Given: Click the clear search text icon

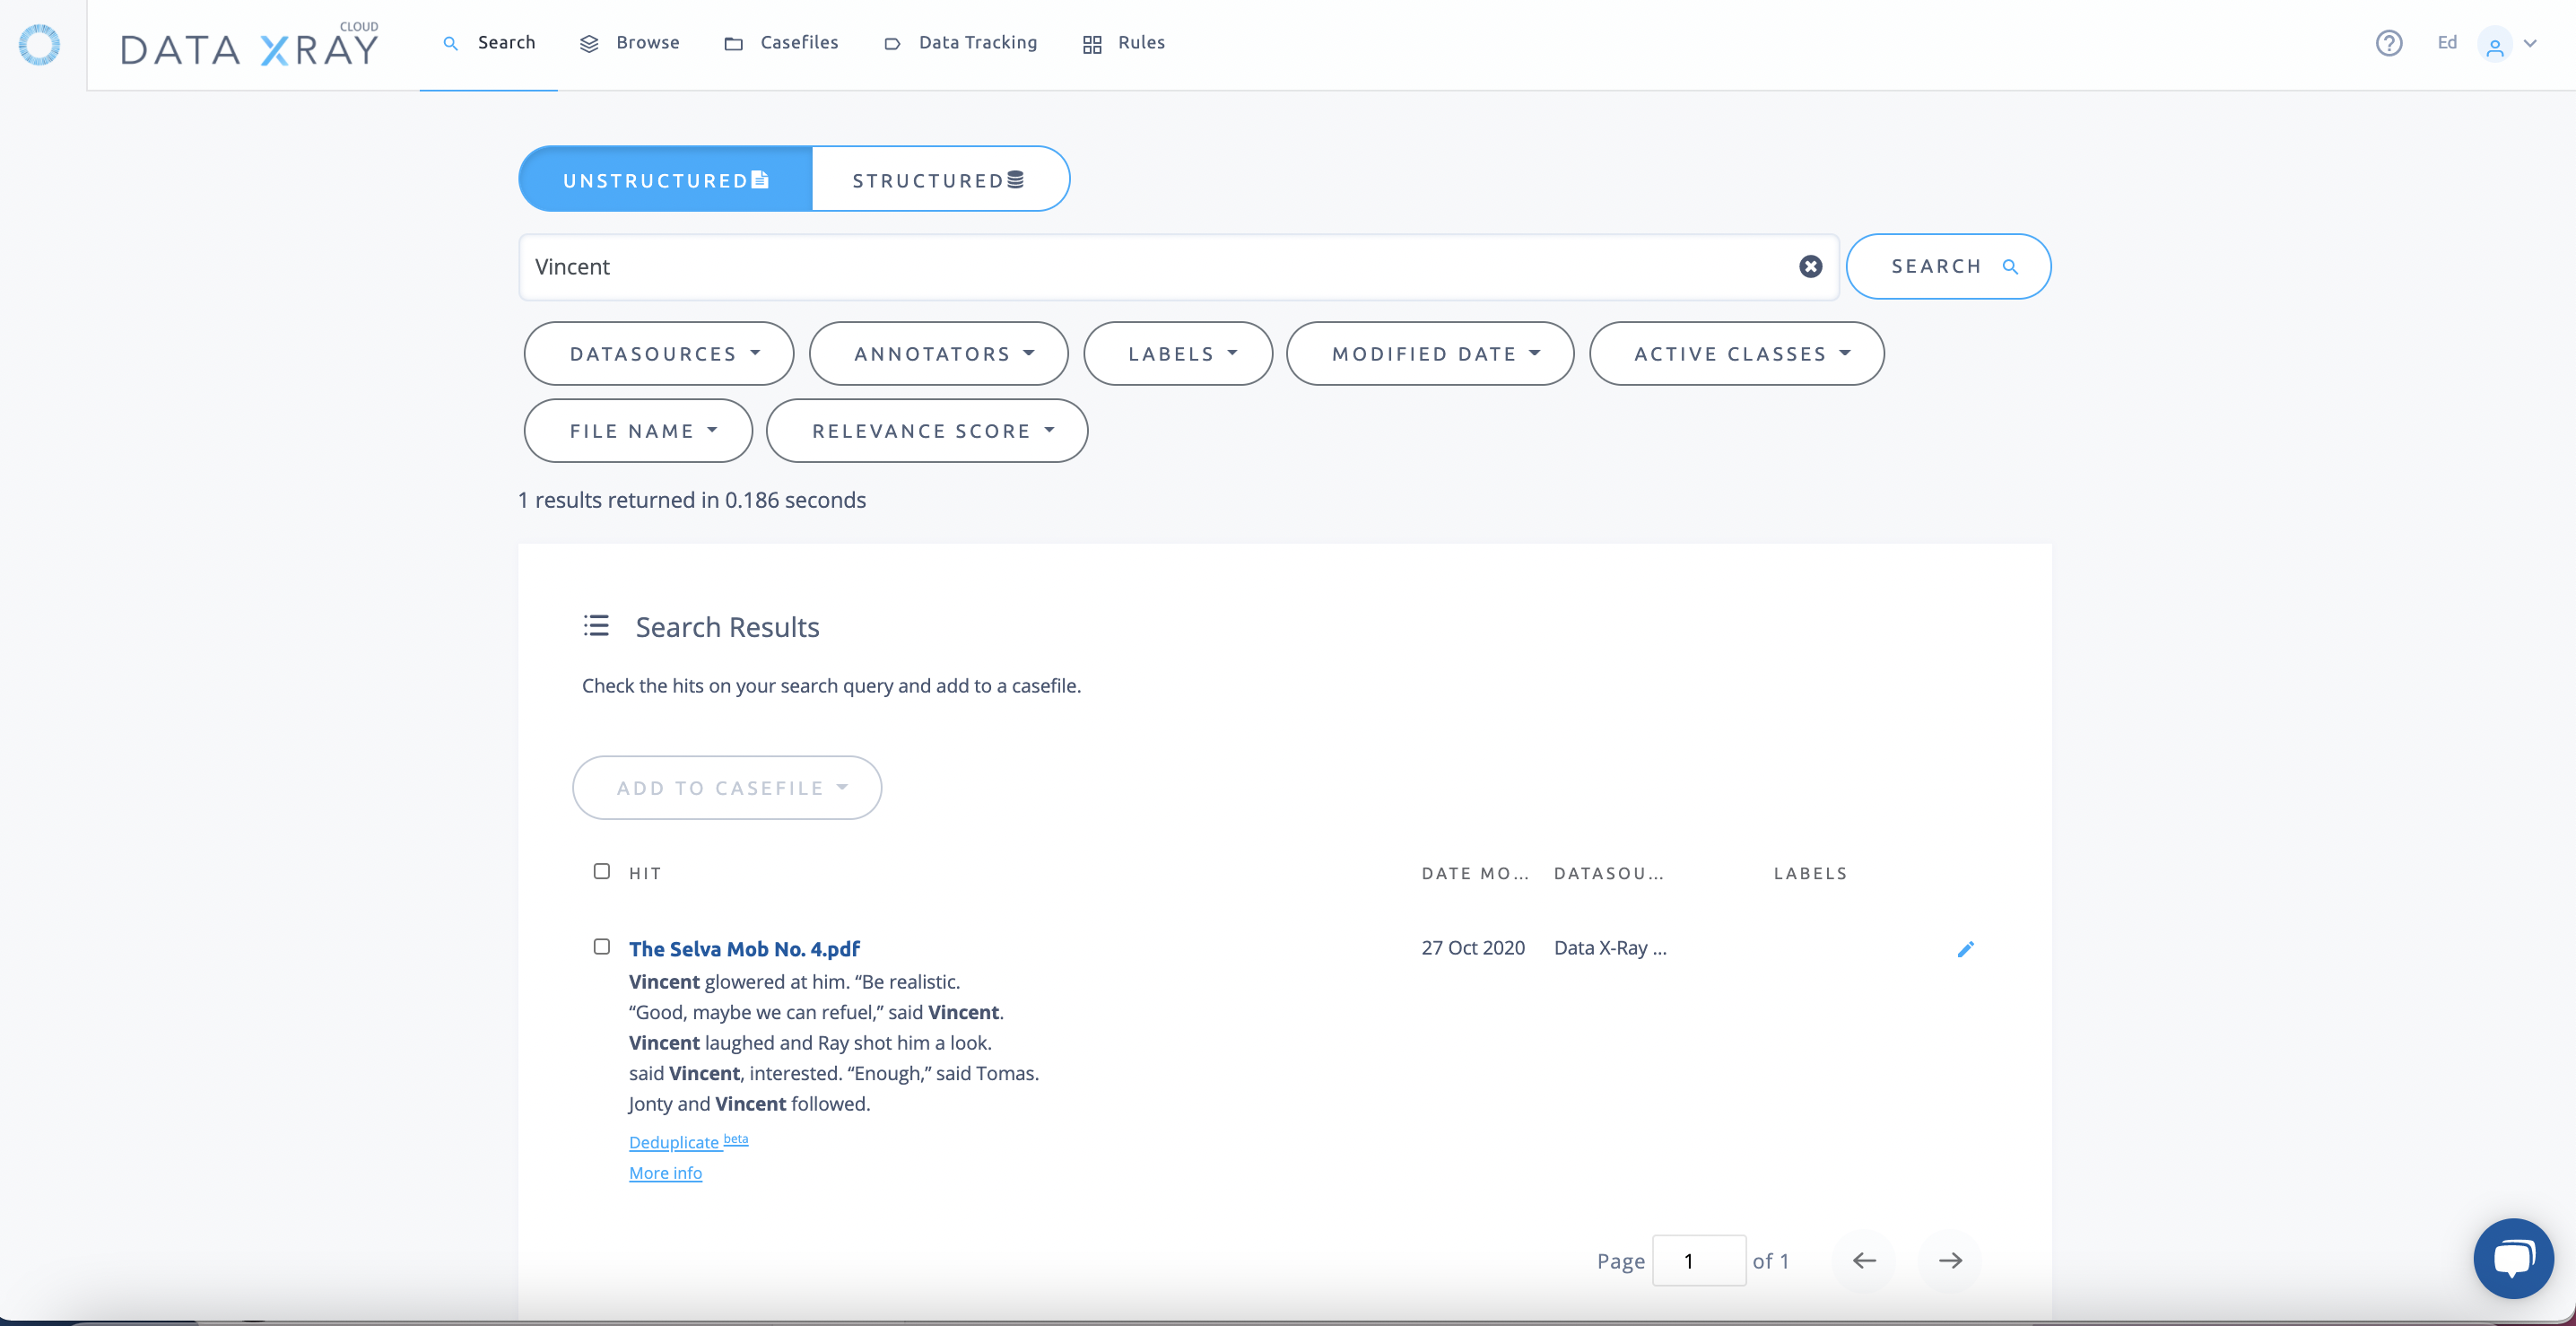Looking at the screenshot, I should pos(1810,266).
